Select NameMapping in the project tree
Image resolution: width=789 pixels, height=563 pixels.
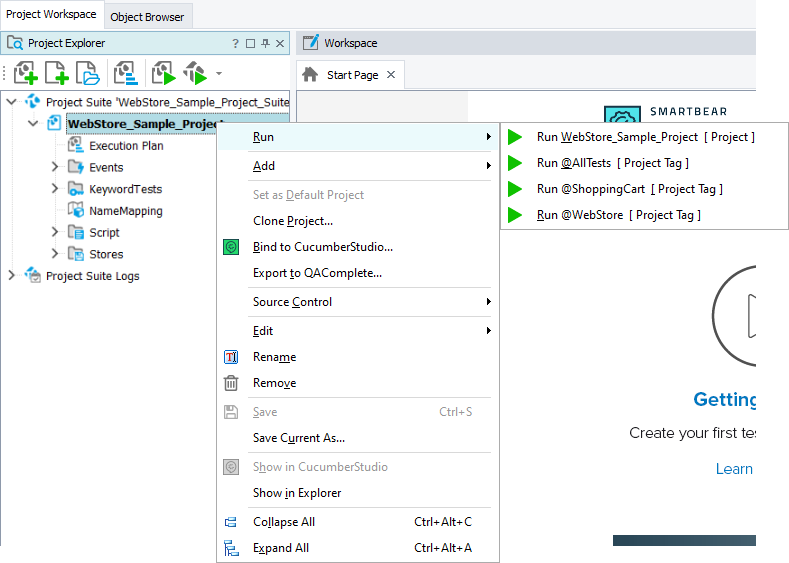click(x=125, y=211)
